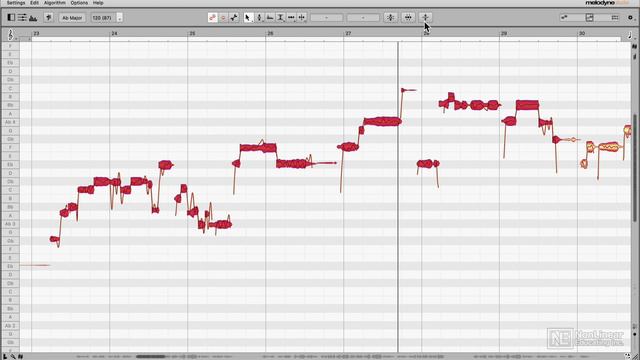640x360 pixels.
Task: Click the Ab 2 pitch ruler label
Action: 10,326
